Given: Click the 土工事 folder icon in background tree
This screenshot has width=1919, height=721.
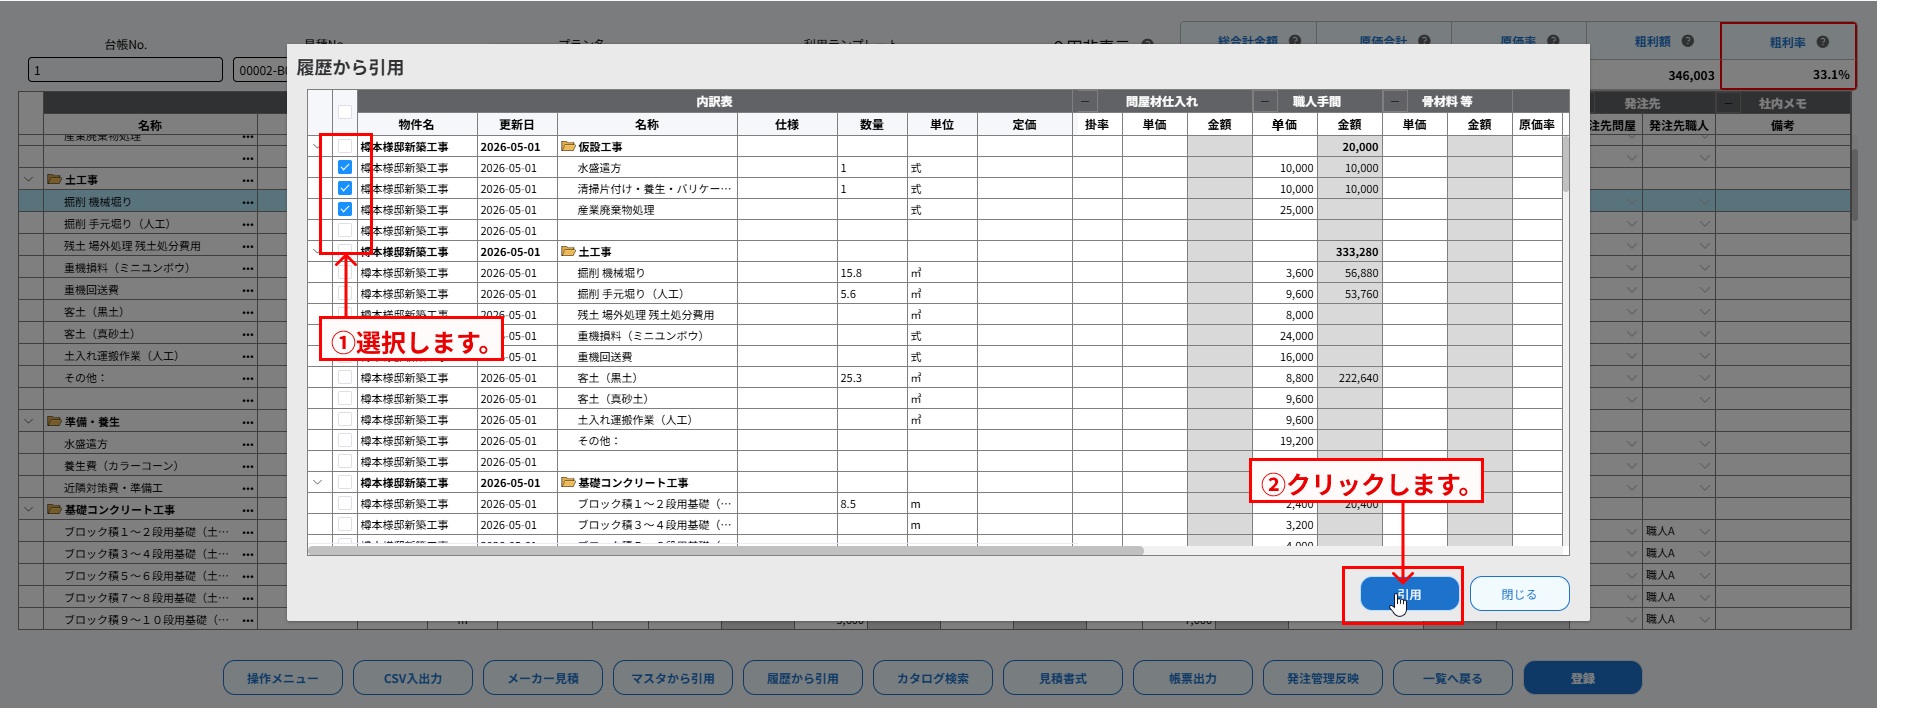Looking at the screenshot, I should 54,180.
